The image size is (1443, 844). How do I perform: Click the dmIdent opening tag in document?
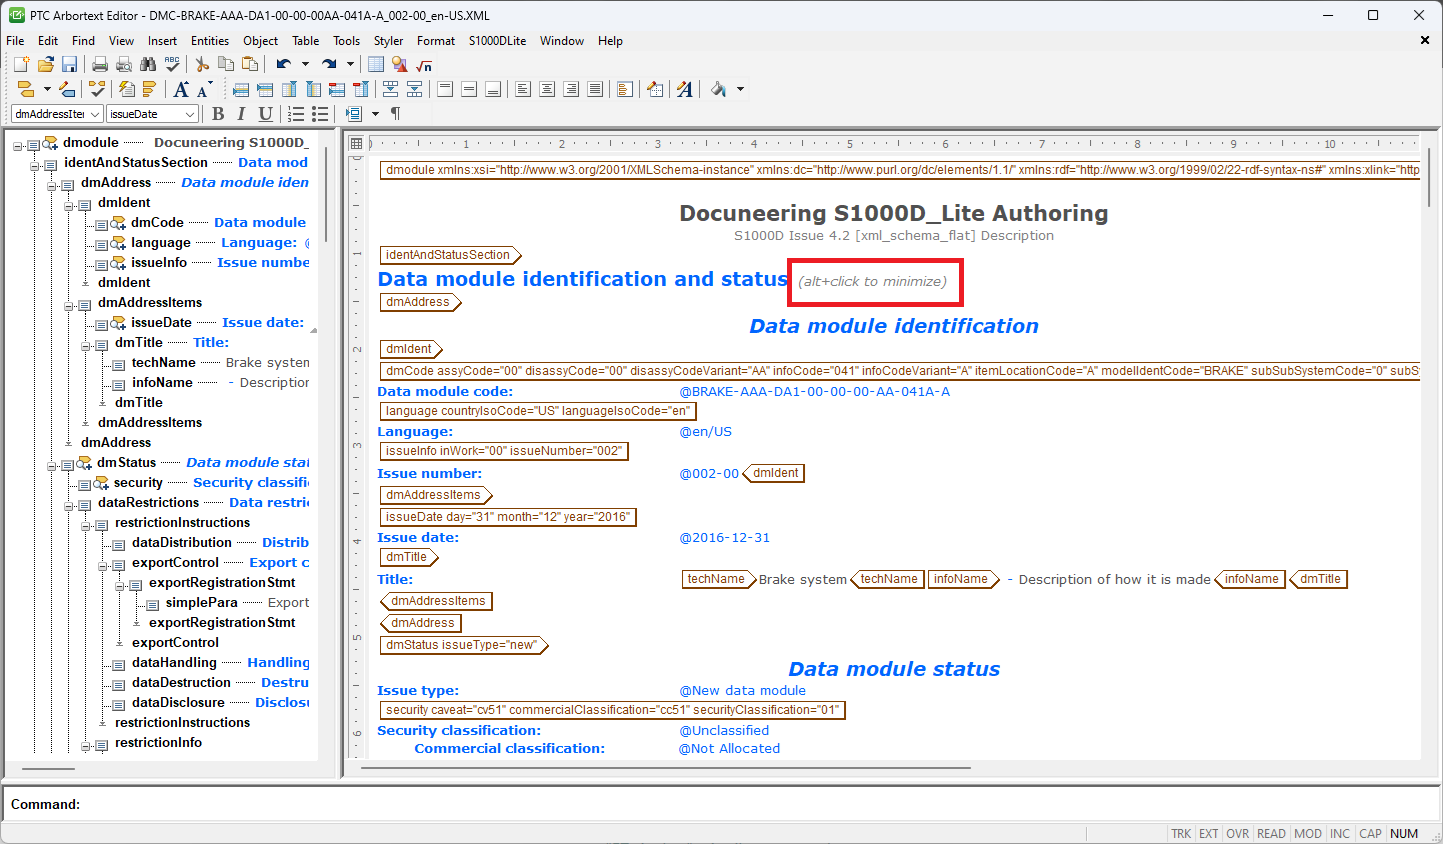pos(409,349)
